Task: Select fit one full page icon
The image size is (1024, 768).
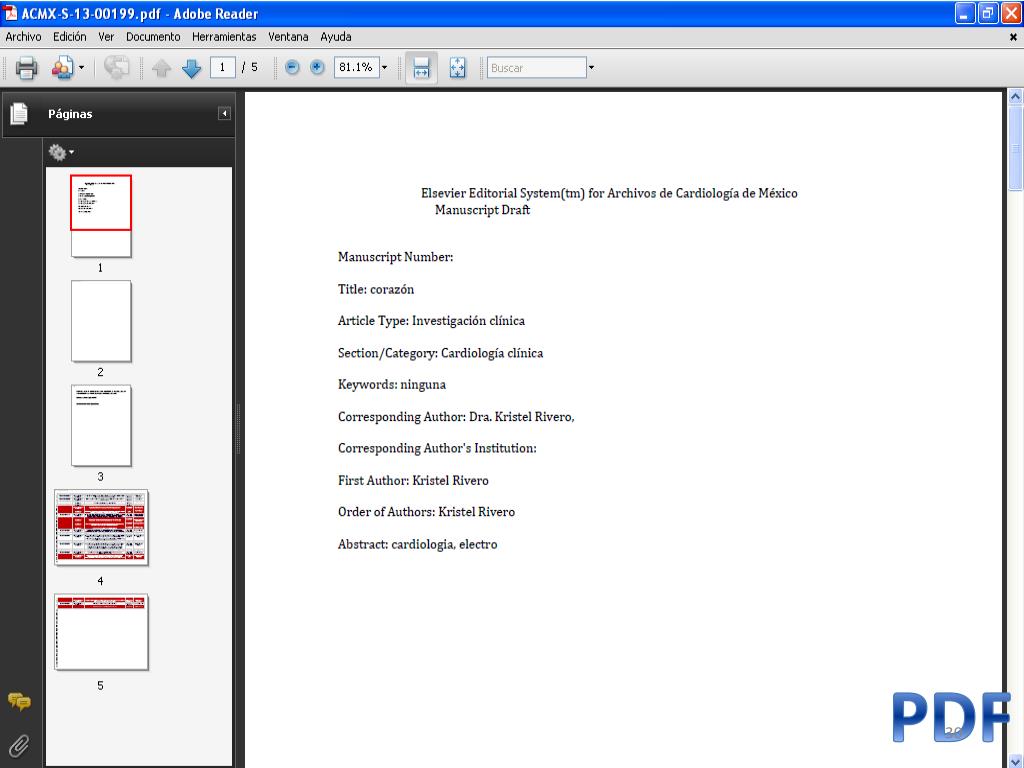Action: pos(458,67)
